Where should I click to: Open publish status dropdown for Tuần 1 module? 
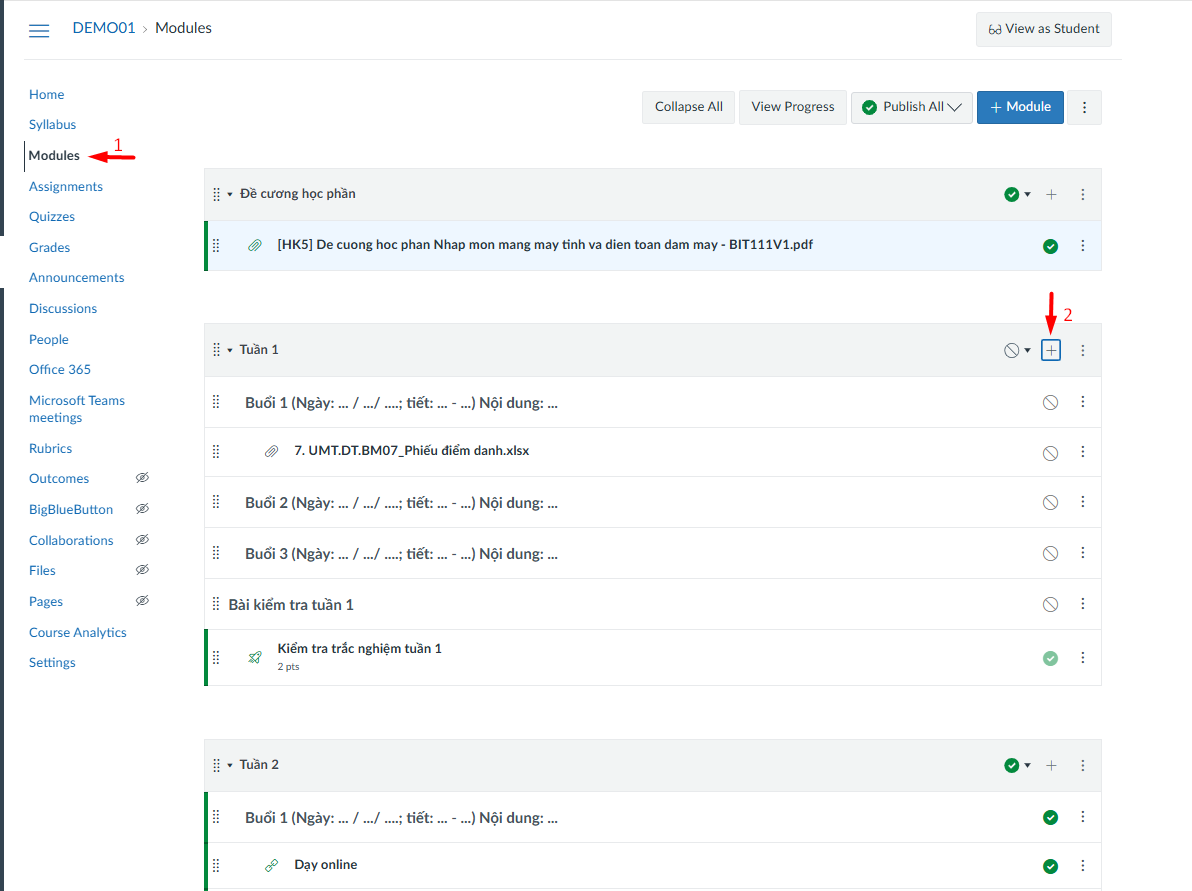1017,350
